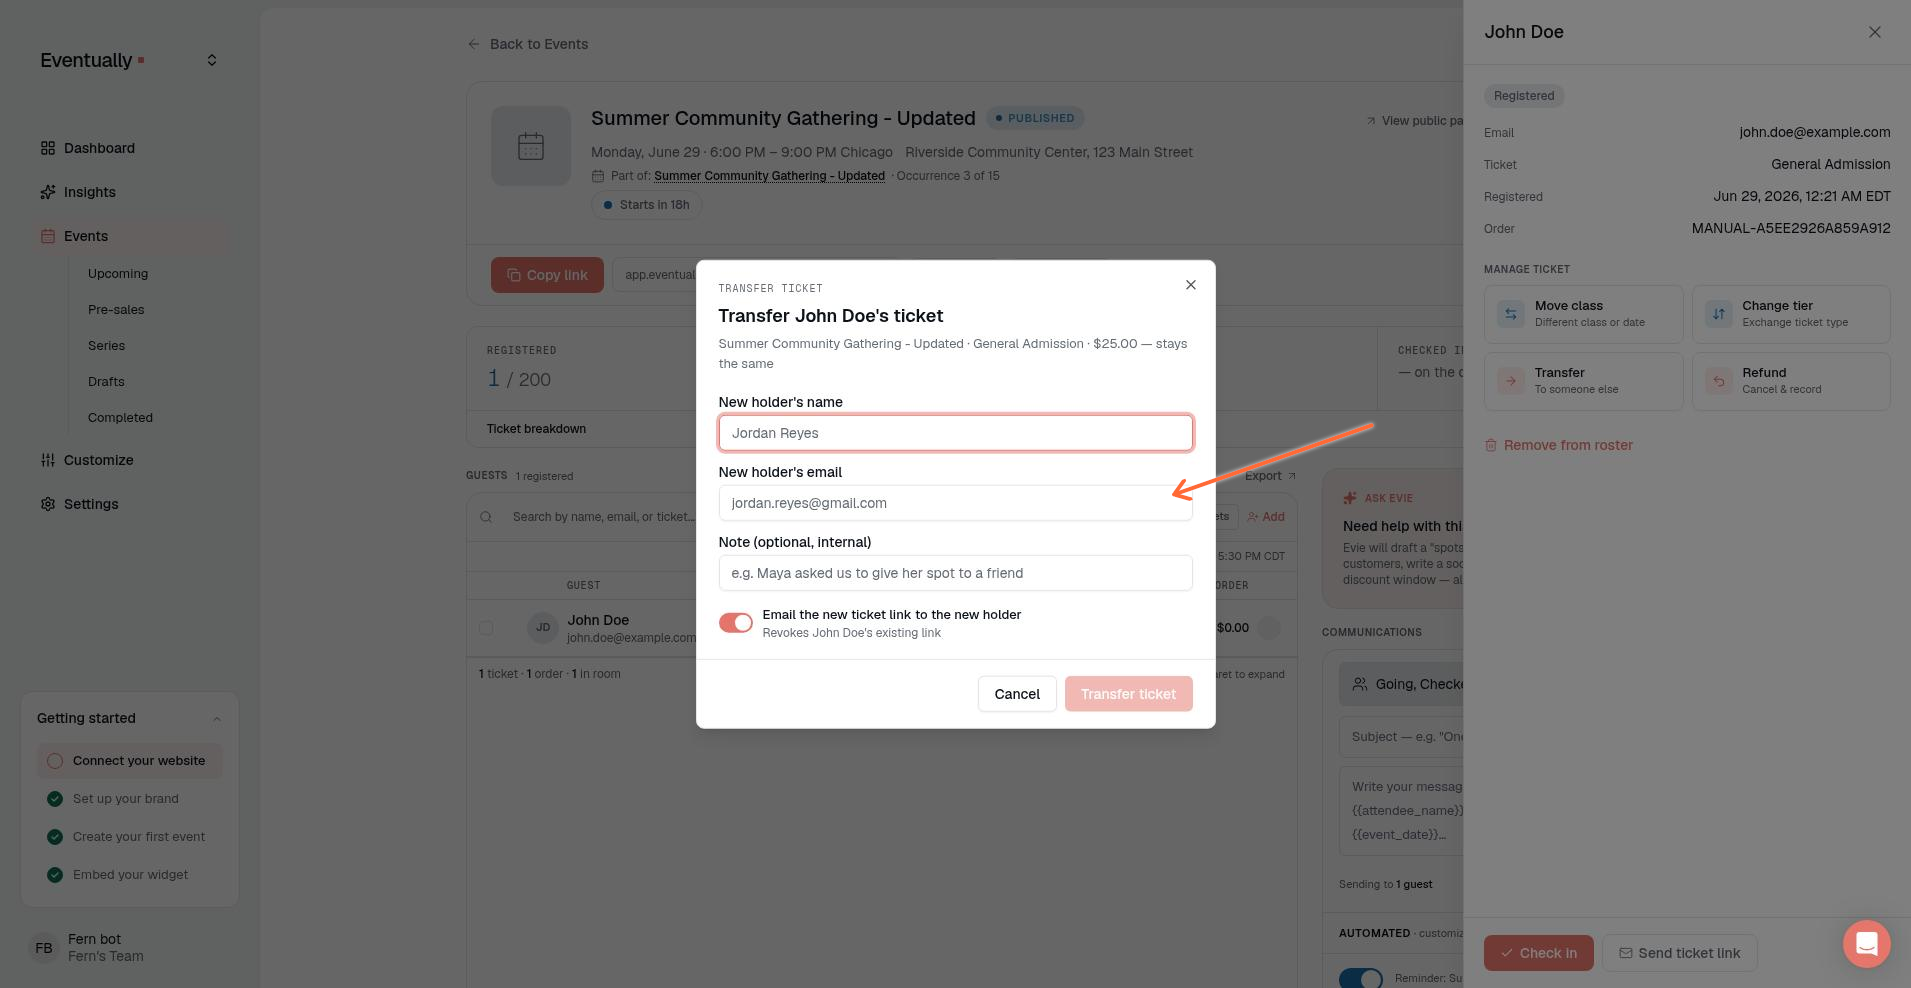Click the Connect your website circle icon
The width and height of the screenshot is (1911, 988).
pos(55,761)
